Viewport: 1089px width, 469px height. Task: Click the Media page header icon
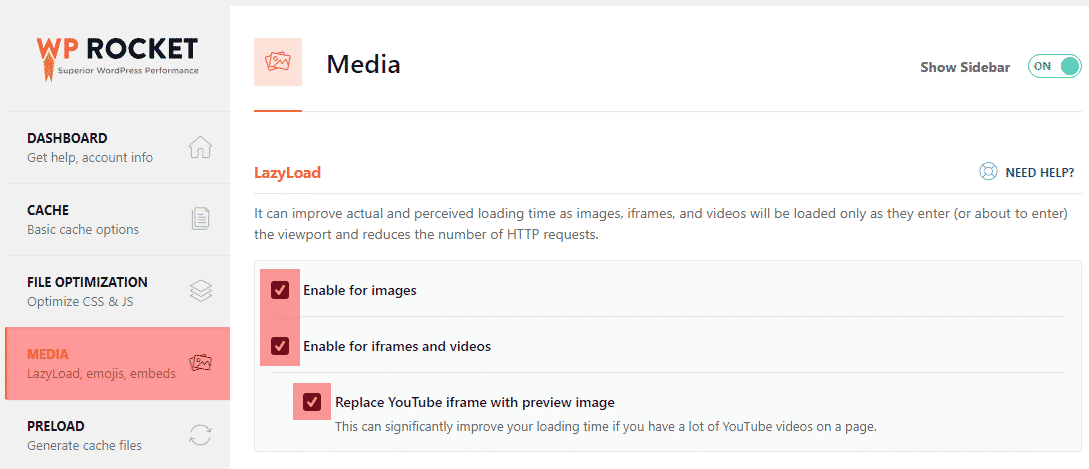(x=278, y=63)
